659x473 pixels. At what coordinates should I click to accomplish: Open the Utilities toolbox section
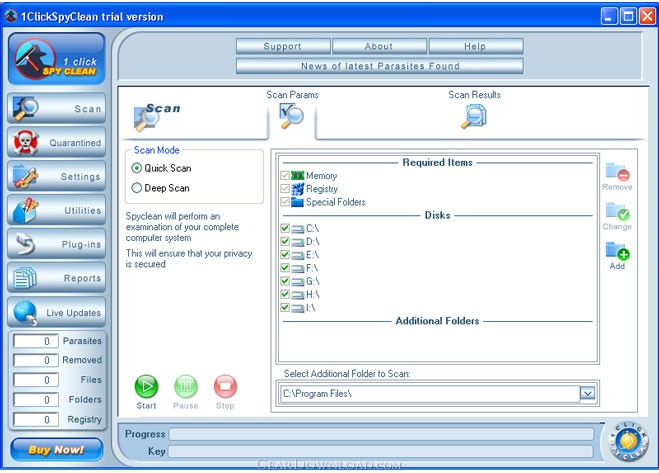click(56, 210)
